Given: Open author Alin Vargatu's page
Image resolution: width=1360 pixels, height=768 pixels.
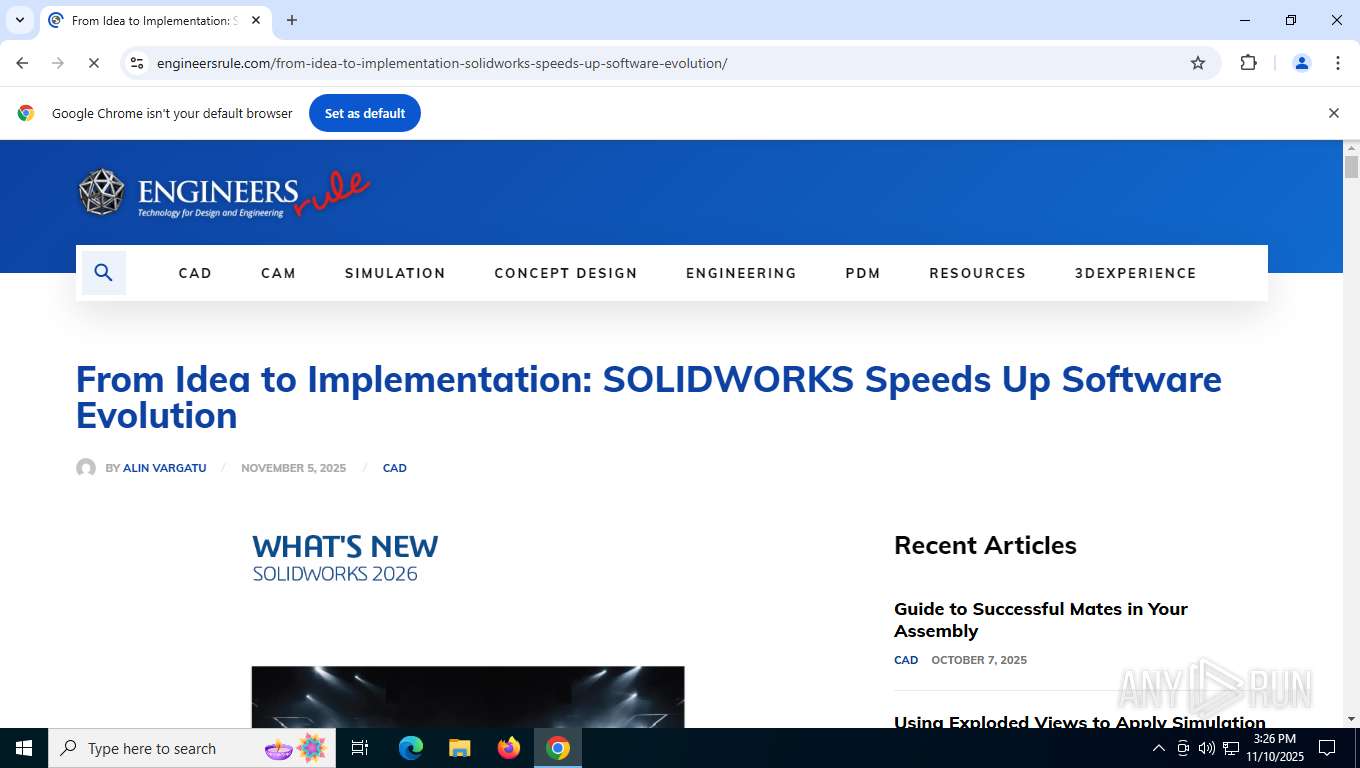Looking at the screenshot, I should (x=164, y=468).
